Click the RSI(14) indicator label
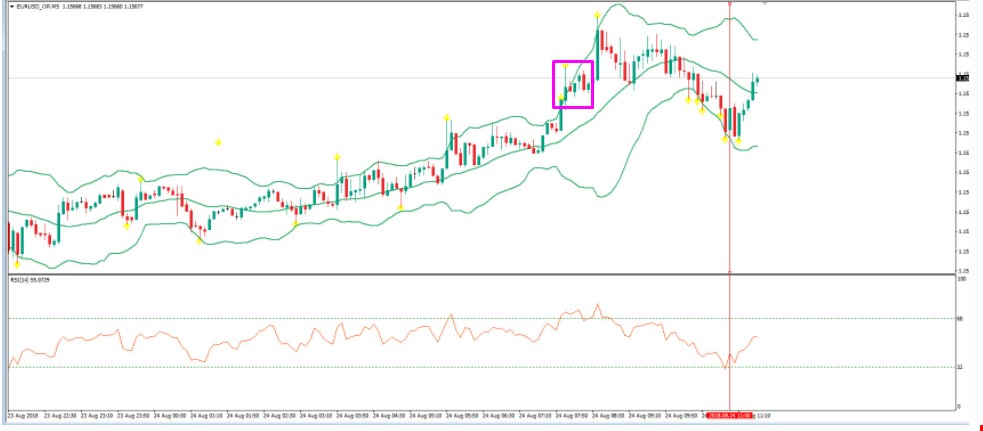The image size is (983, 431). (x=28, y=281)
